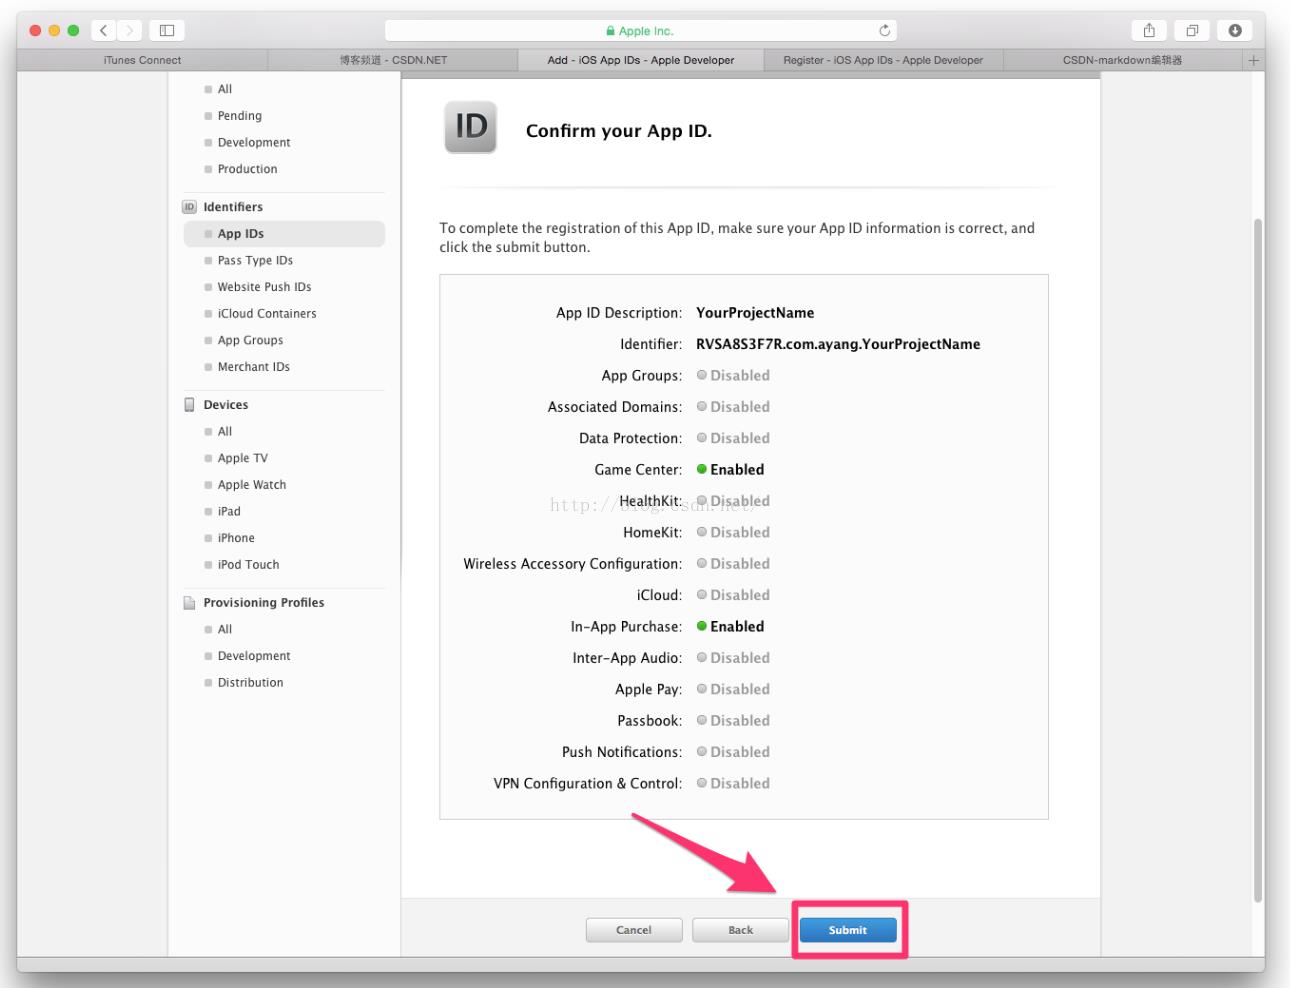Open iCloud Containers in sidebar

click(x=267, y=314)
